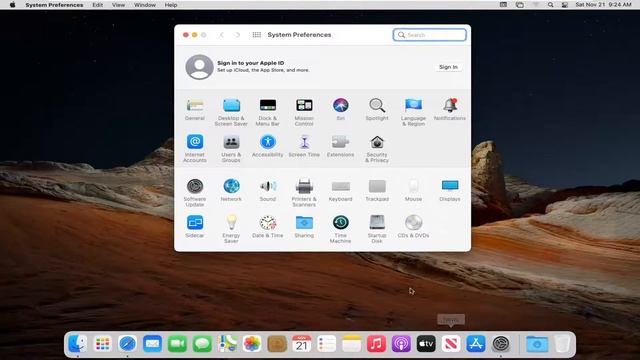Open Keyboard preferences
Viewport: 640px width, 360px height.
(340, 190)
